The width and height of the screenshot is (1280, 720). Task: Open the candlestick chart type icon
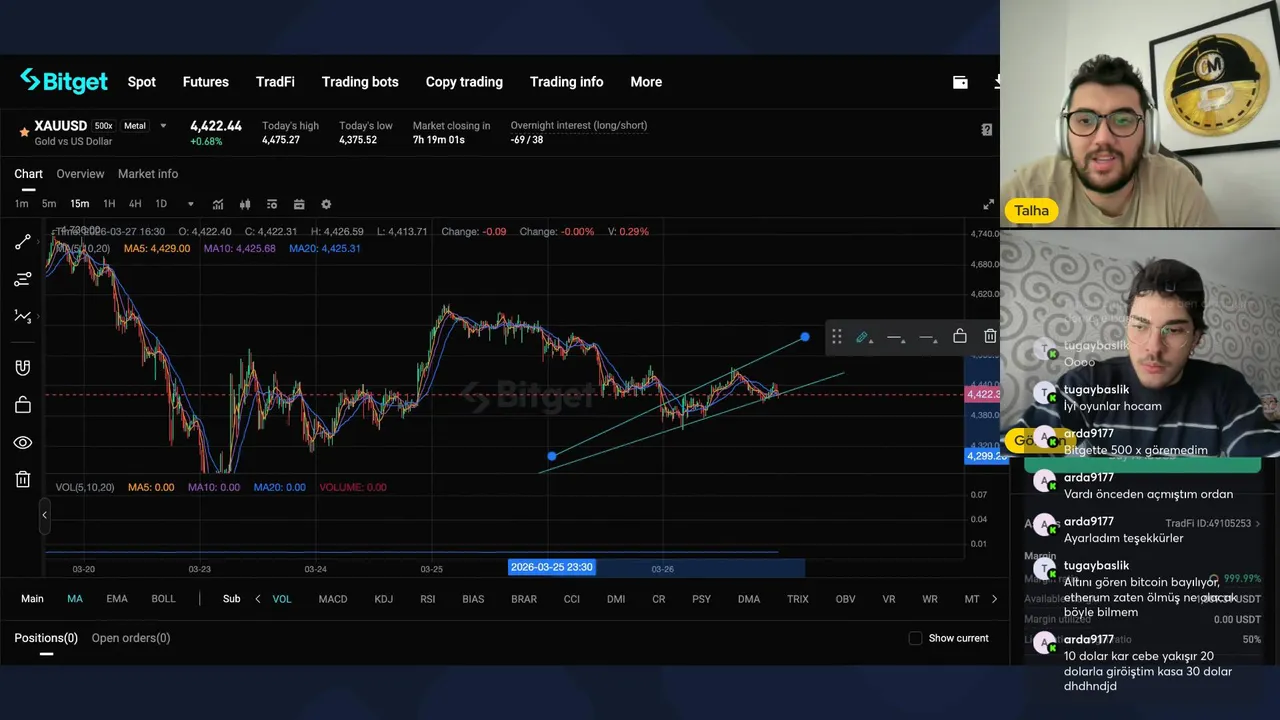[x=245, y=204]
